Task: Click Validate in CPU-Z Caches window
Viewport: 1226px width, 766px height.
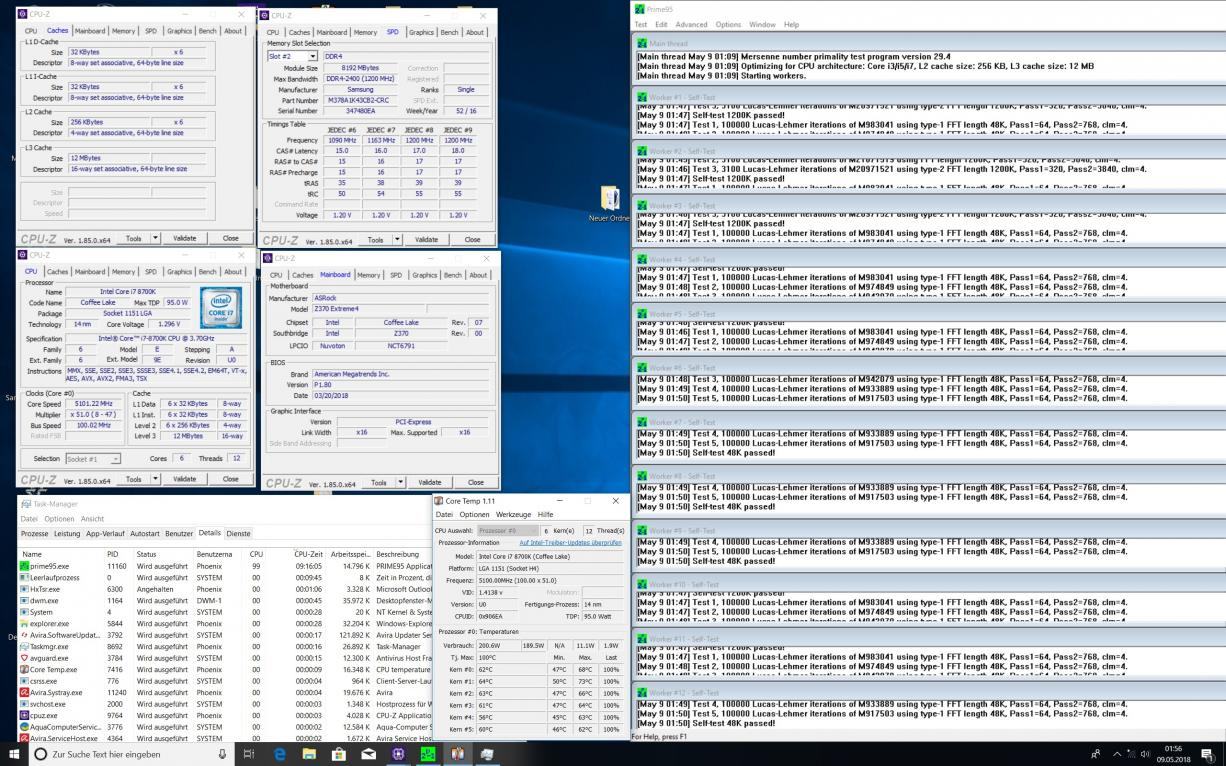Action: 185,238
